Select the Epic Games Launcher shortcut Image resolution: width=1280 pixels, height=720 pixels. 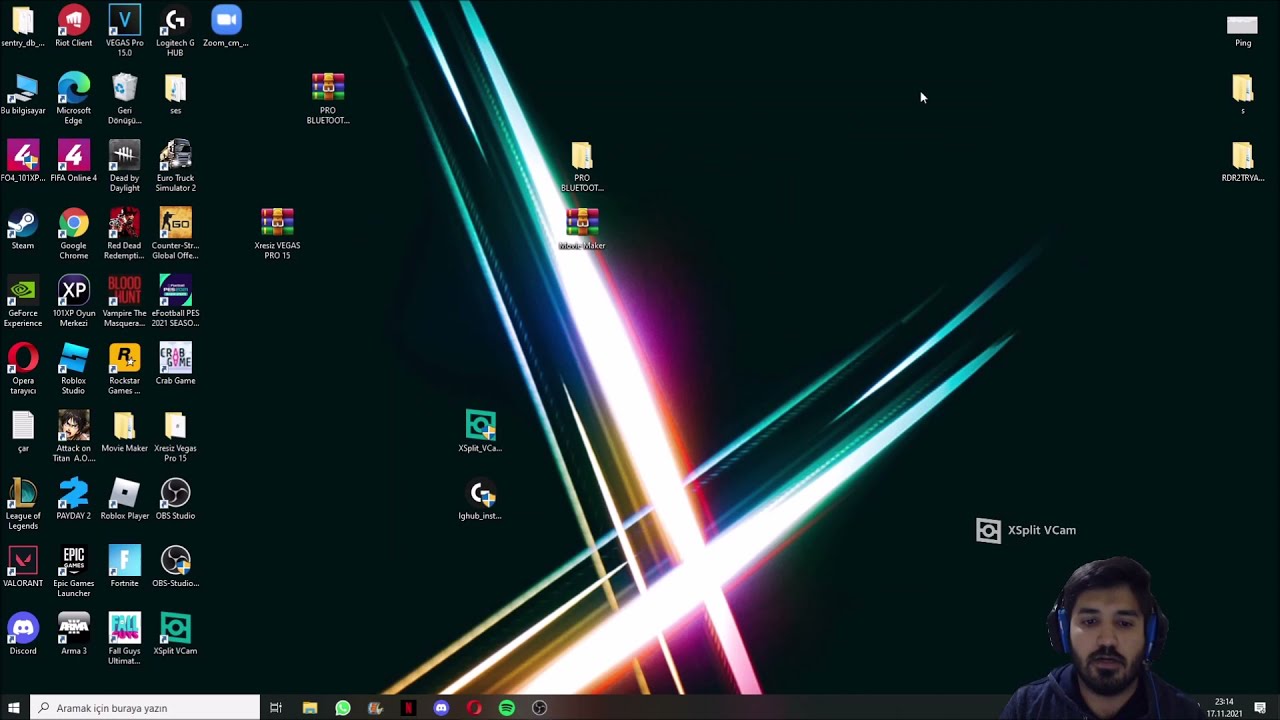click(x=73, y=572)
